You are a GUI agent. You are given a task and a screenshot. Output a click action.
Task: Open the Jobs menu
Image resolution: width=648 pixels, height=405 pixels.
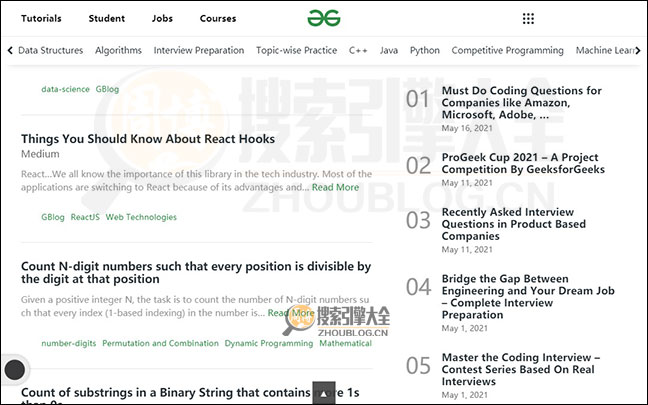pyautogui.click(x=162, y=19)
